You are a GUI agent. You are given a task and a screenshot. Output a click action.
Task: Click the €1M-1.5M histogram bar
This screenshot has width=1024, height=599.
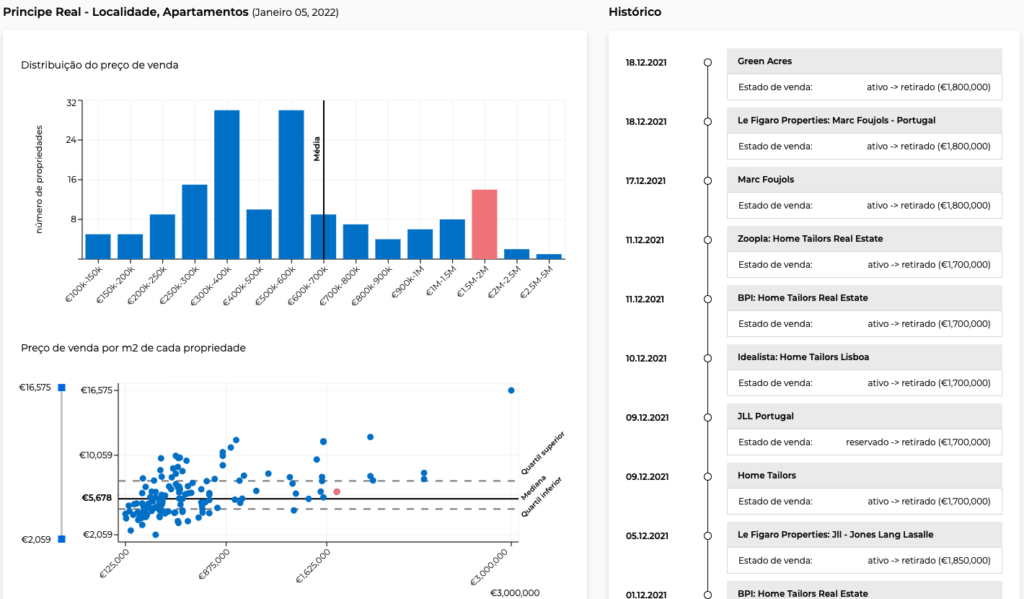tap(453, 239)
